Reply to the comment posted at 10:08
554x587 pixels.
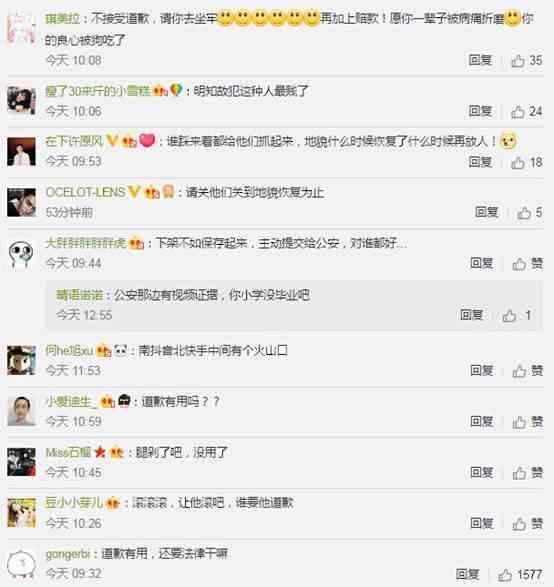click(480, 60)
